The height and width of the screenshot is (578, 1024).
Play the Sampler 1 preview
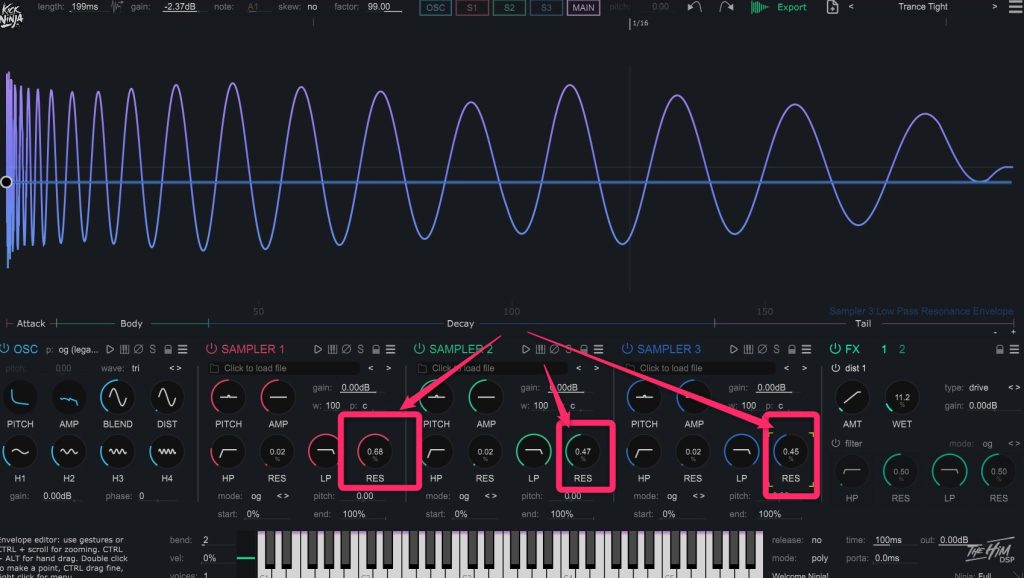tap(318, 349)
